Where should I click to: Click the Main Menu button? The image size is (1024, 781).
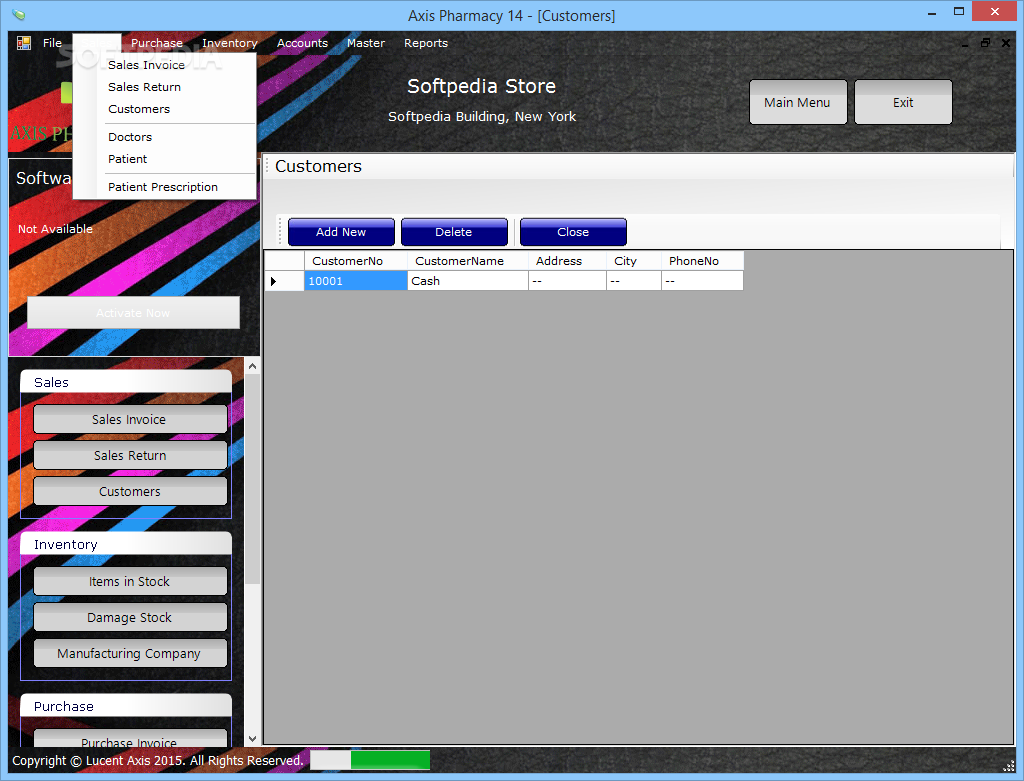pyautogui.click(x=797, y=103)
